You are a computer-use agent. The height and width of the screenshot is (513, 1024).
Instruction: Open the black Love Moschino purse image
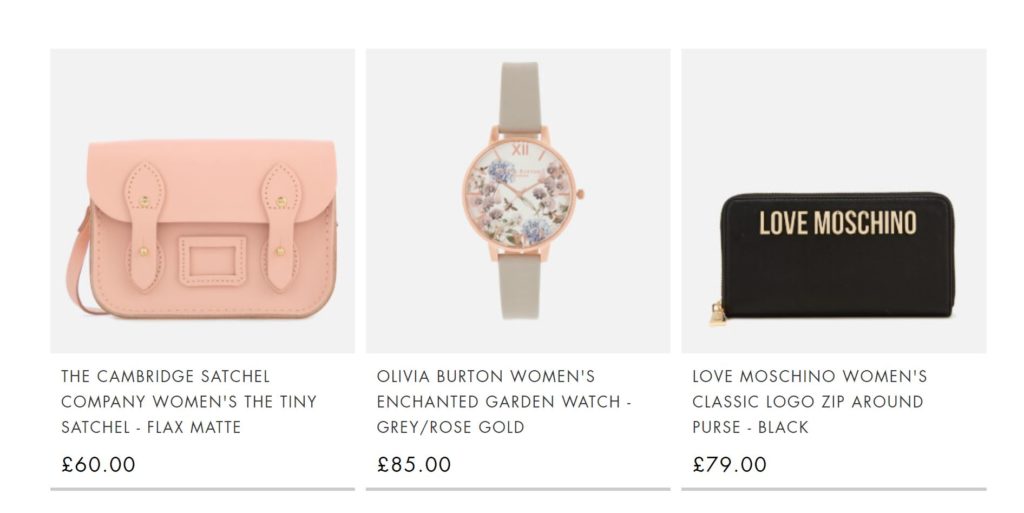tap(834, 201)
